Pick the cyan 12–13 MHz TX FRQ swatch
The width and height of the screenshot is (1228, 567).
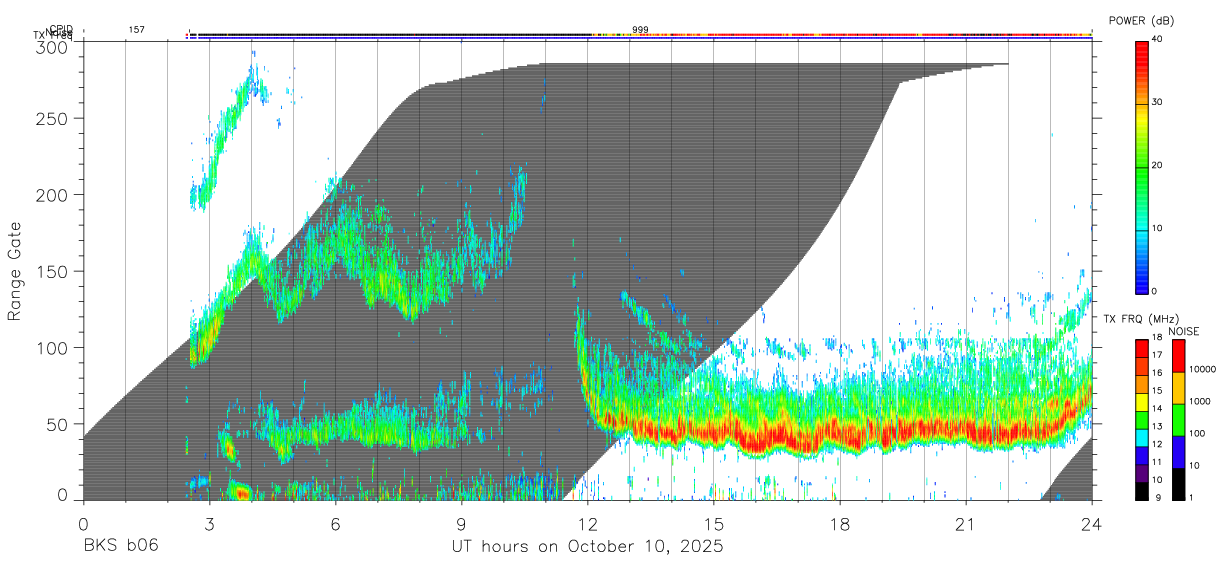tap(1141, 437)
